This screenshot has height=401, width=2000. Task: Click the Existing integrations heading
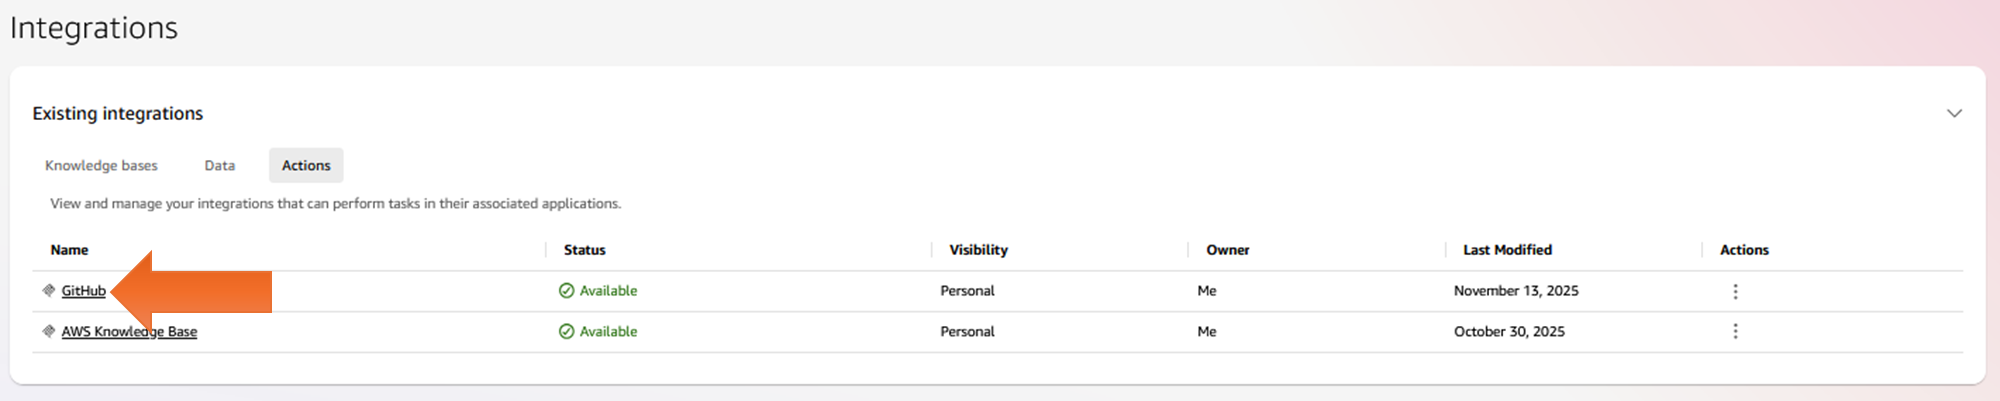coord(118,114)
